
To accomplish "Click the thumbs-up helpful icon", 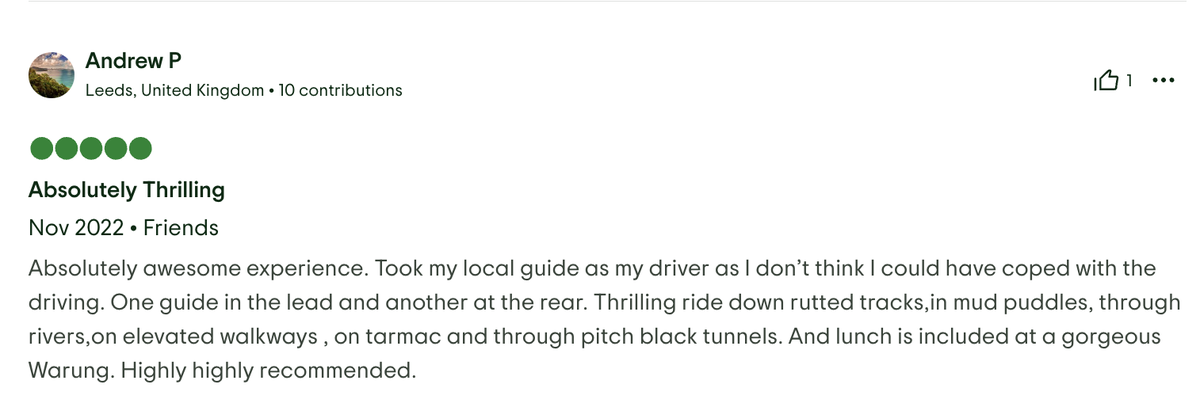I will [x=1108, y=81].
